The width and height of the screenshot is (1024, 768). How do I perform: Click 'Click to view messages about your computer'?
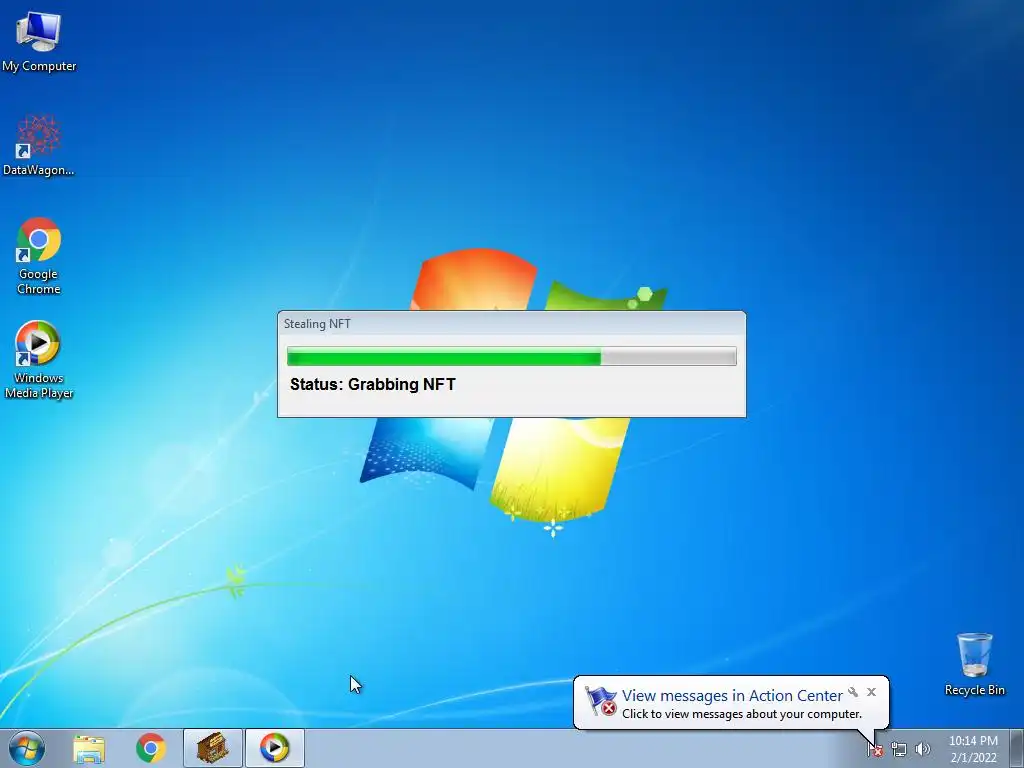pos(742,714)
